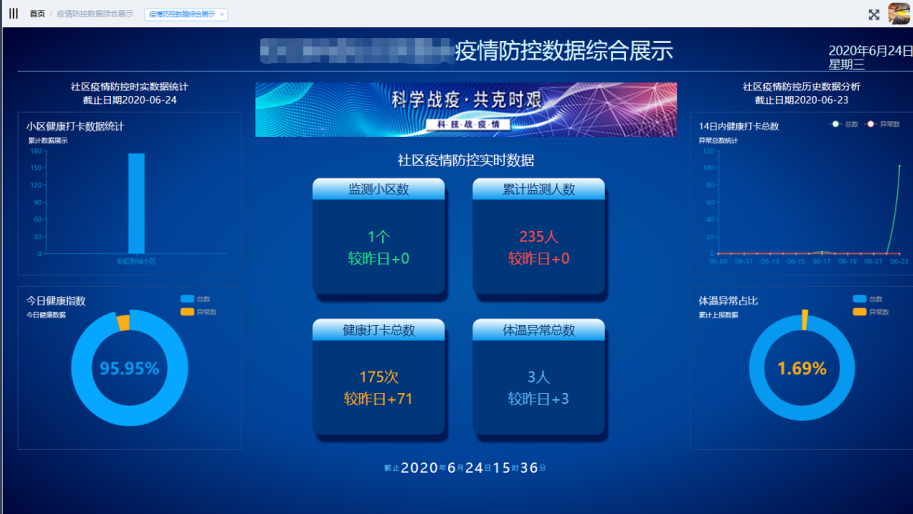Toggle 总数 legend in 体温异常占比 chart
913x514 pixels.
click(x=868, y=299)
